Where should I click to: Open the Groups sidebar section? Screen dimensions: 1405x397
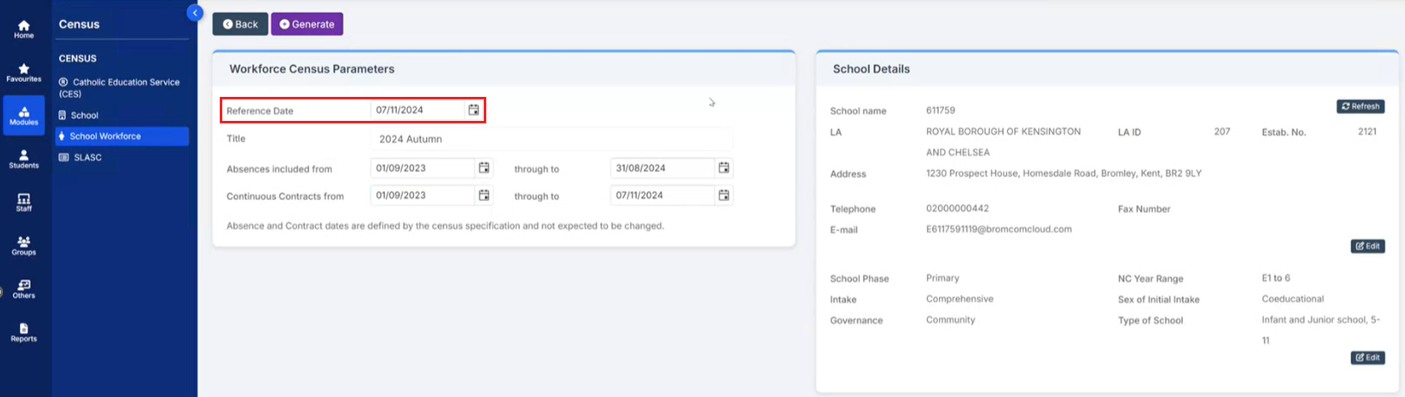pyautogui.click(x=24, y=246)
